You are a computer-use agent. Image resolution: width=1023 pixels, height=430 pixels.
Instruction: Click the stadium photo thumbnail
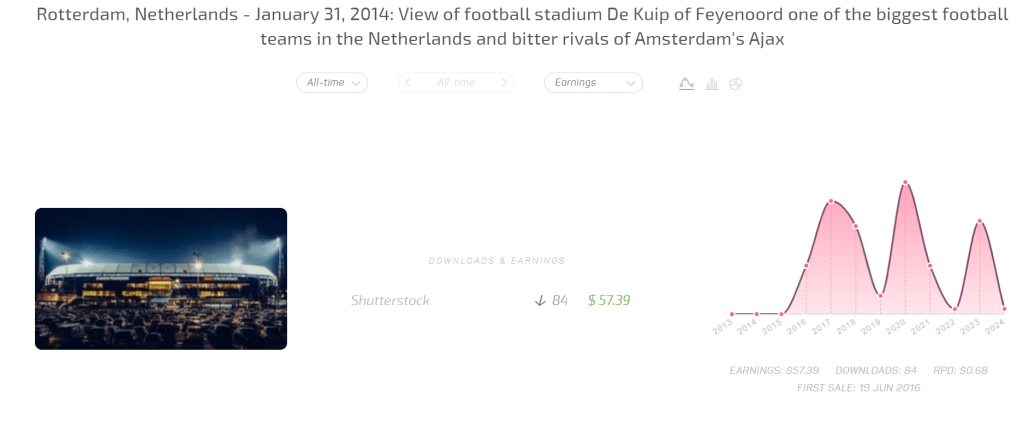161,278
